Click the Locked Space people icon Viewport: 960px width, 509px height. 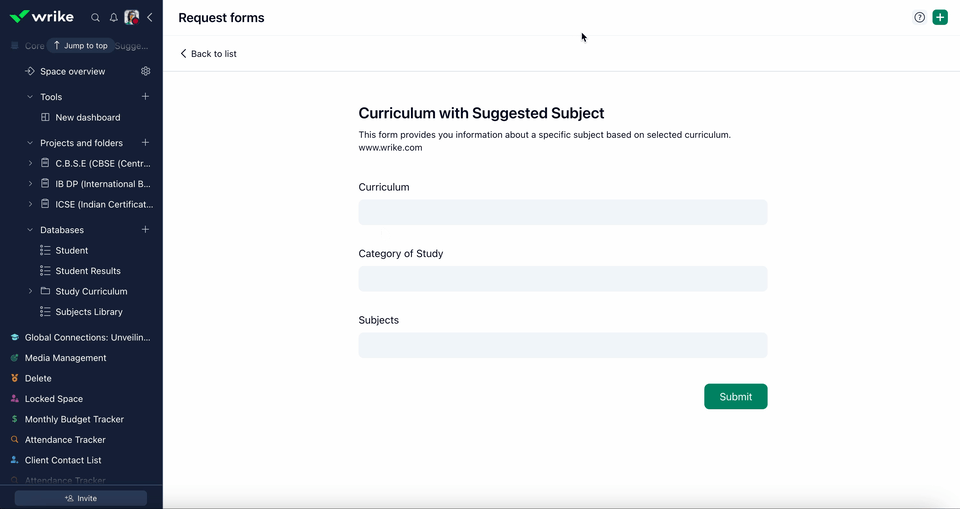[x=15, y=399]
